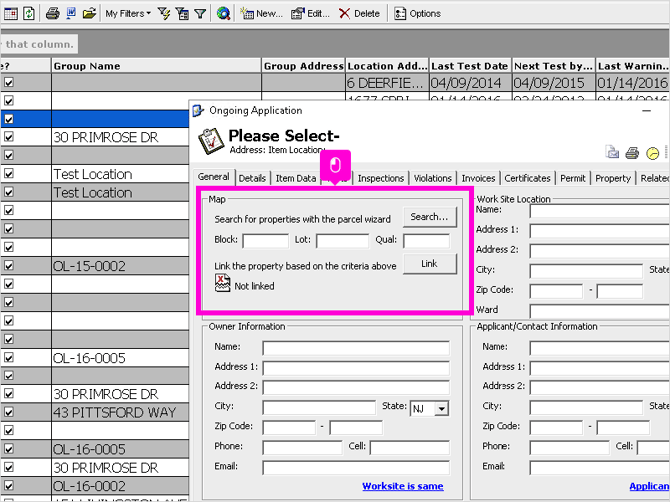Image resolution: width=670 pixels, height=502 pixels.
Task: Sort by the Last Test Date column header
Action: pos(470,66)
